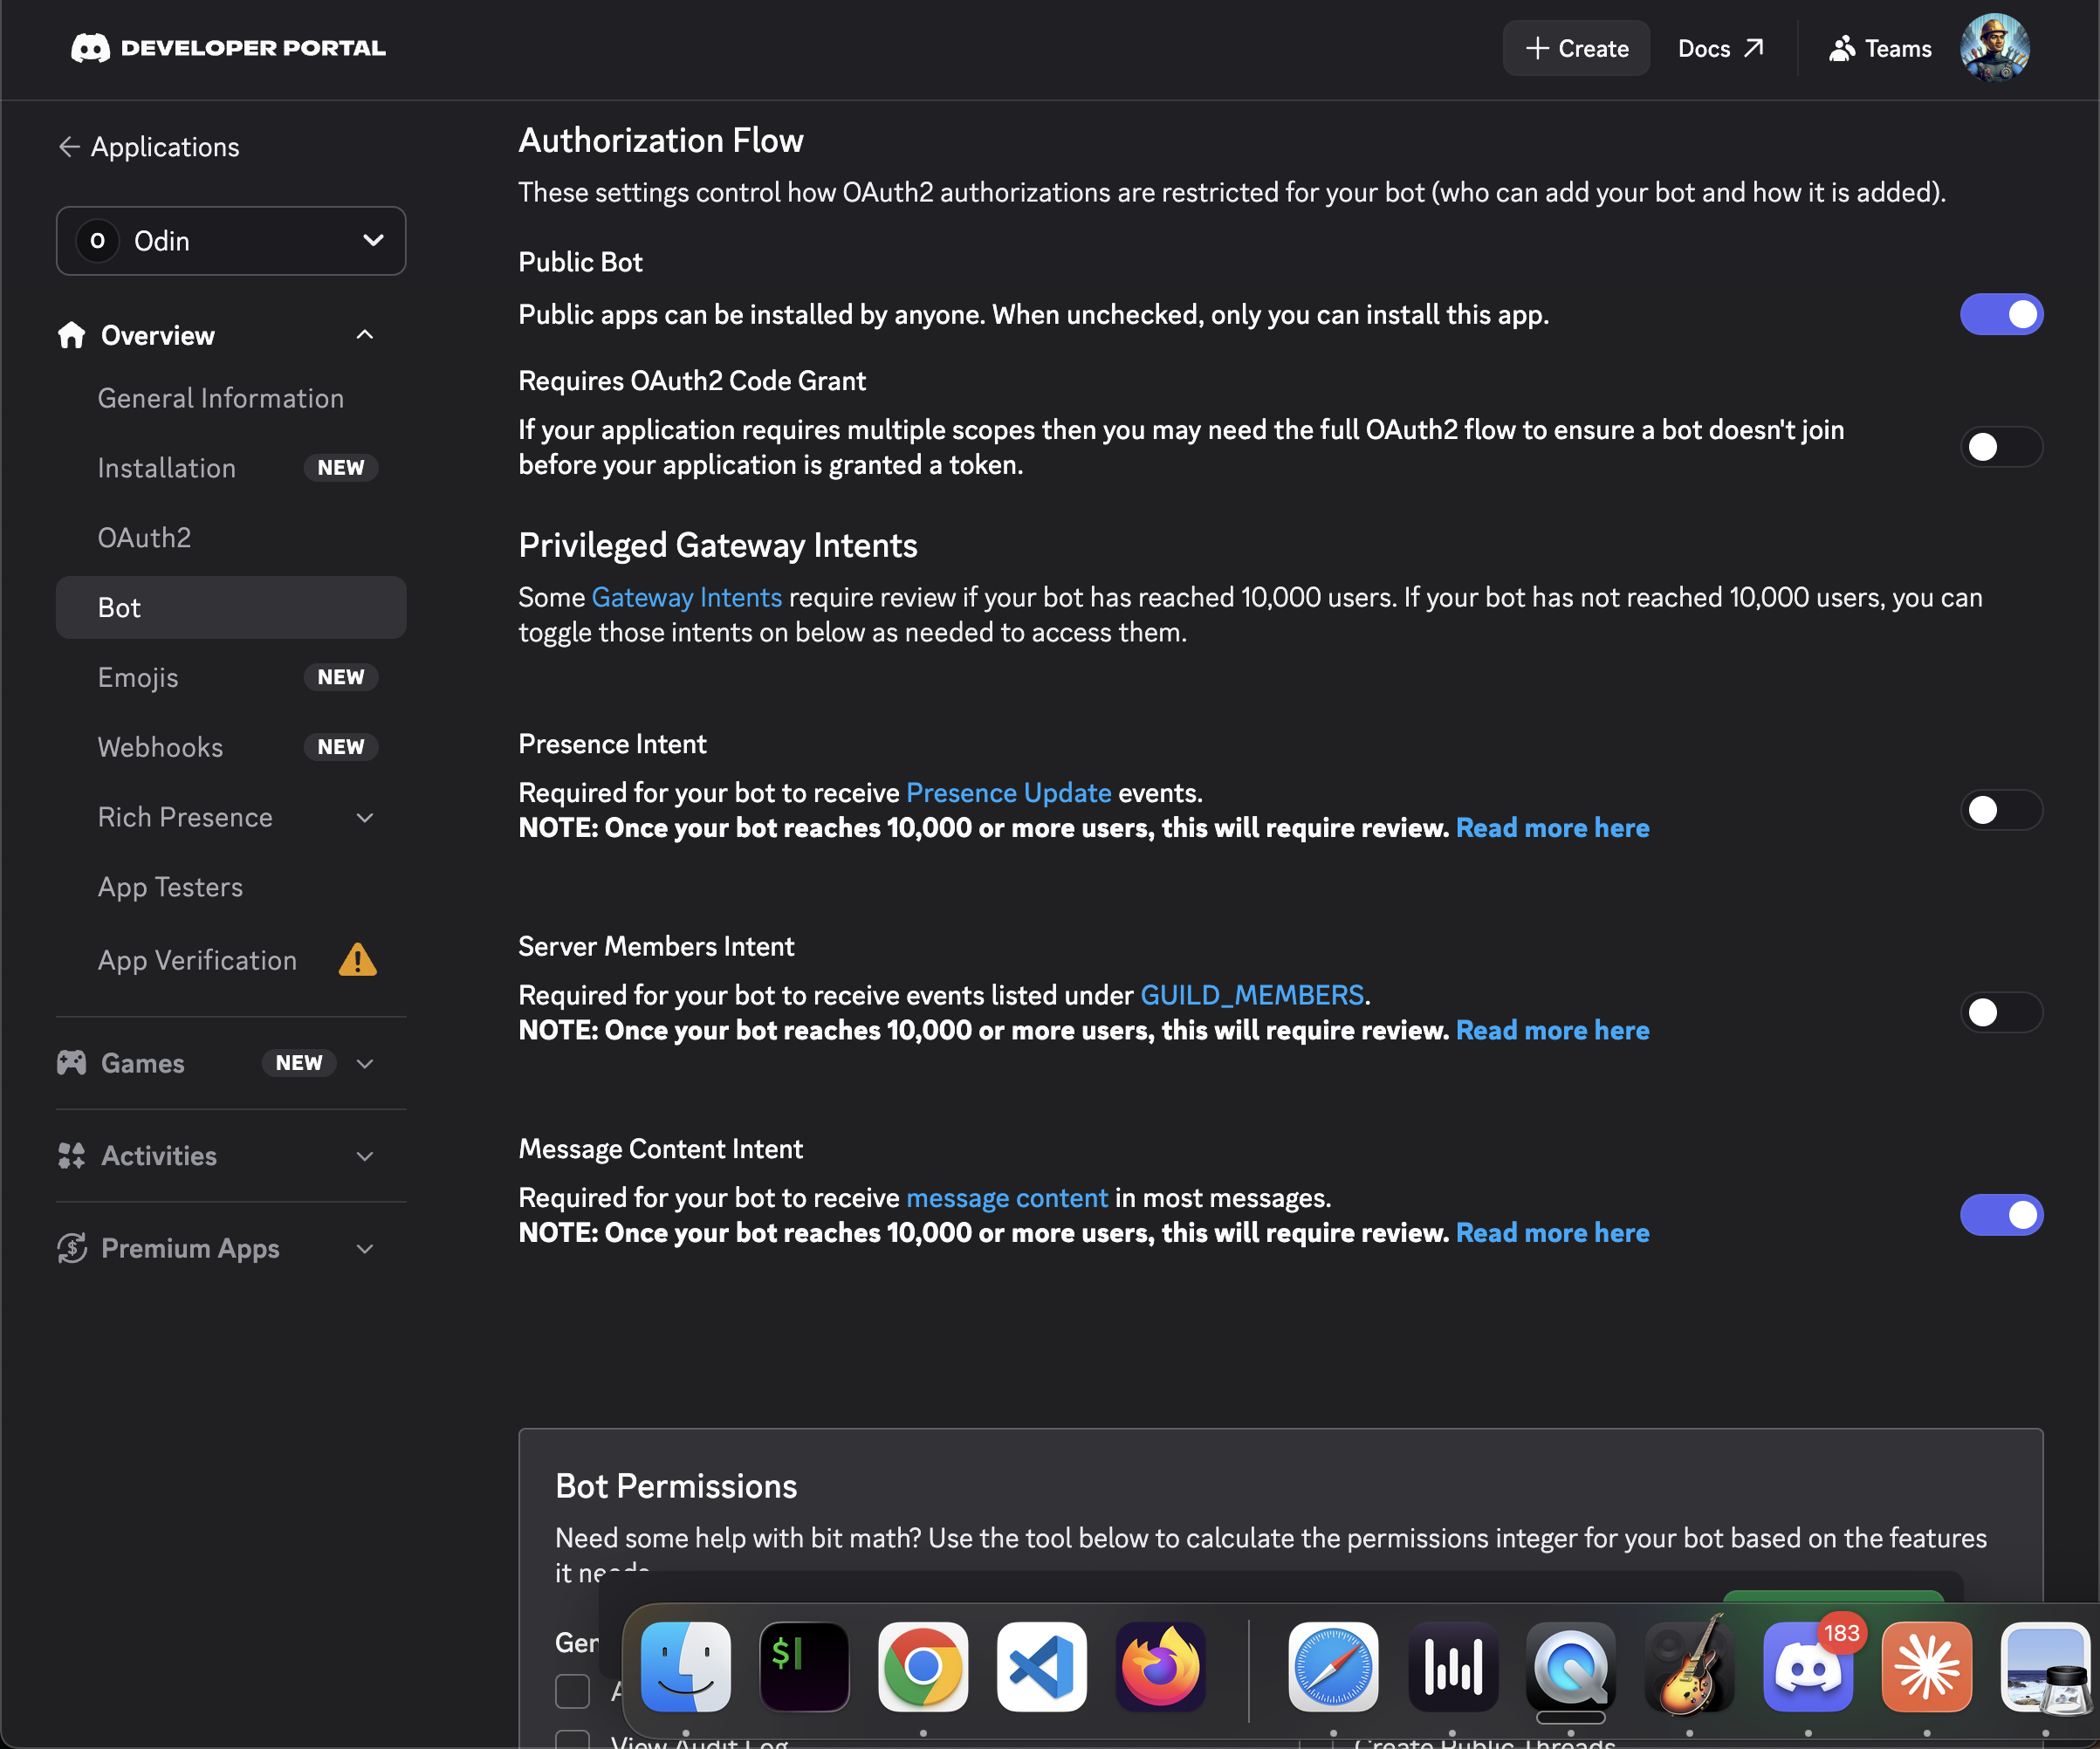Click the Discord logo in the header
Image resolution: width=2100 pixels, height=1749 pixels.
[x=90, y=48]
